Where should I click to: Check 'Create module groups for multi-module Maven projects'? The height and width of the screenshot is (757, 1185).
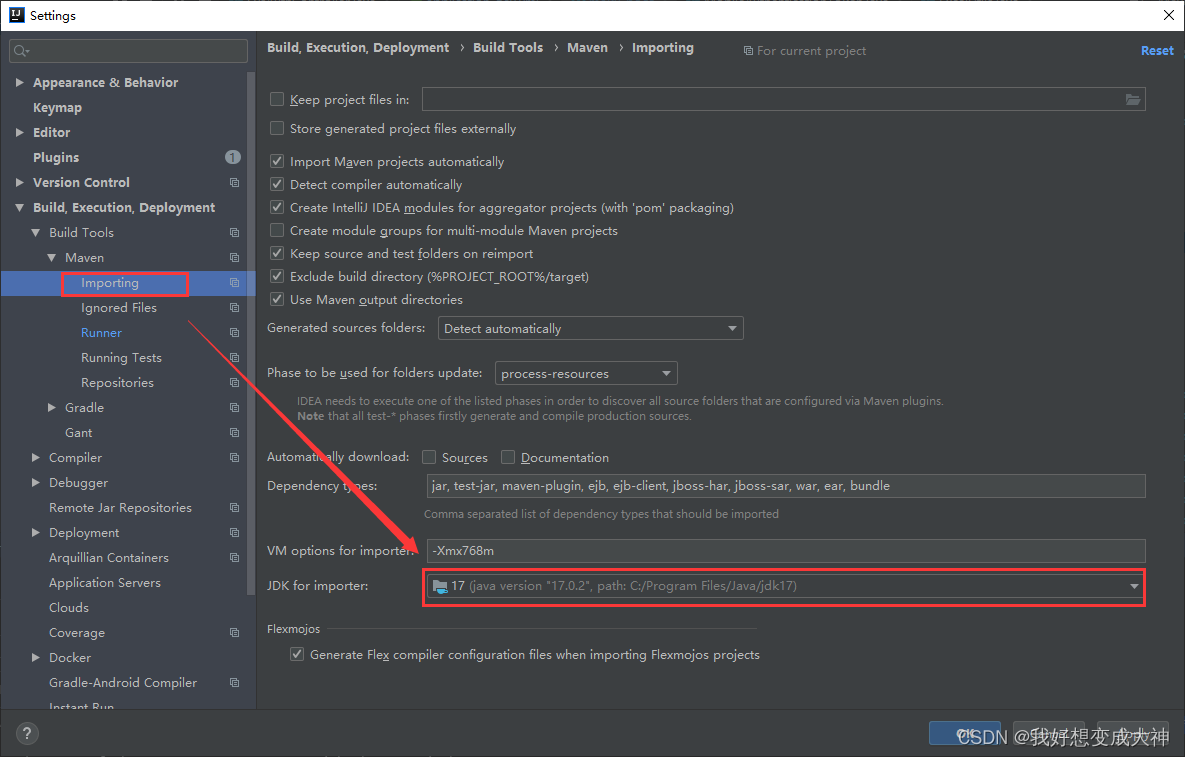click(x=277, y=230)
